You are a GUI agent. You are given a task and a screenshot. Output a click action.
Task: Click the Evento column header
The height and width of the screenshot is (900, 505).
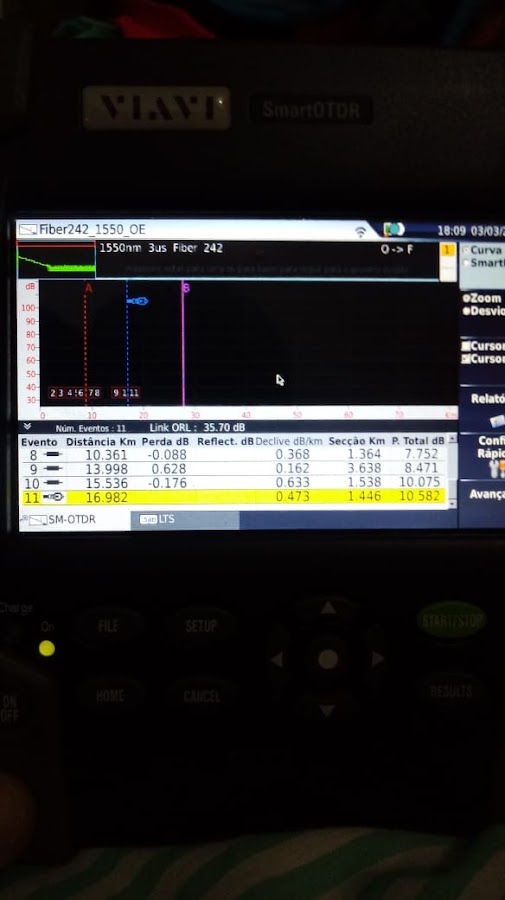39,441
